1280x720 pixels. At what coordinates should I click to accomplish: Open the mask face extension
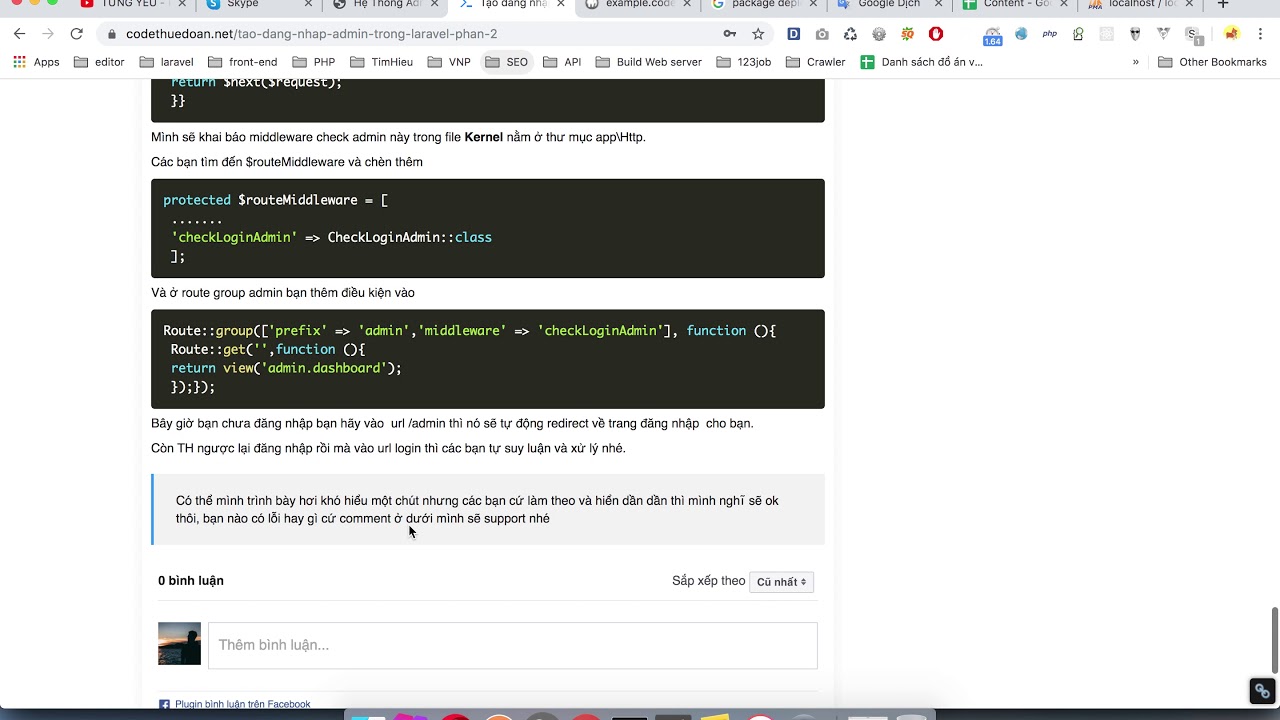(1135, 34)
